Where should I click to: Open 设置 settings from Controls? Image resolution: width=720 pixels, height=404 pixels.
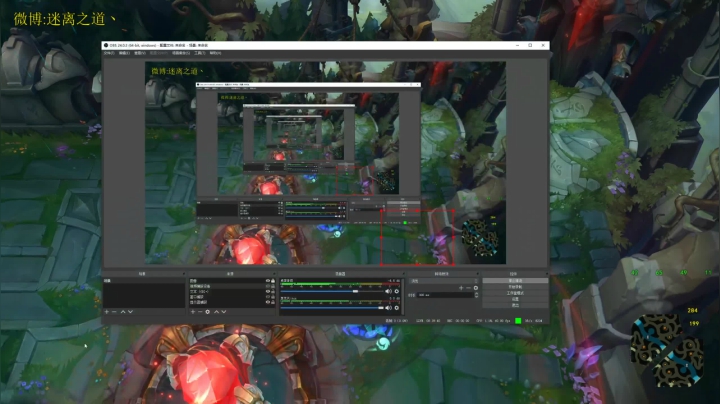pyautogui.click(x=515, y=299)
